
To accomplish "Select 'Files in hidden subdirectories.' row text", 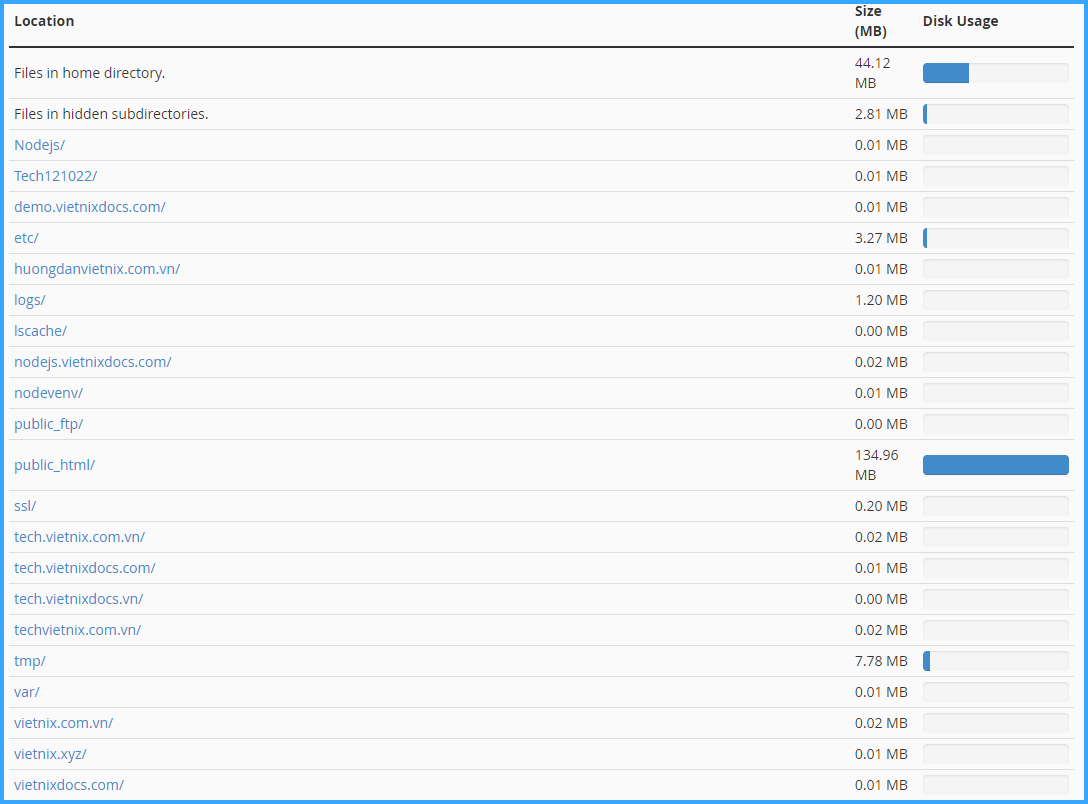I will click(111, 114).
